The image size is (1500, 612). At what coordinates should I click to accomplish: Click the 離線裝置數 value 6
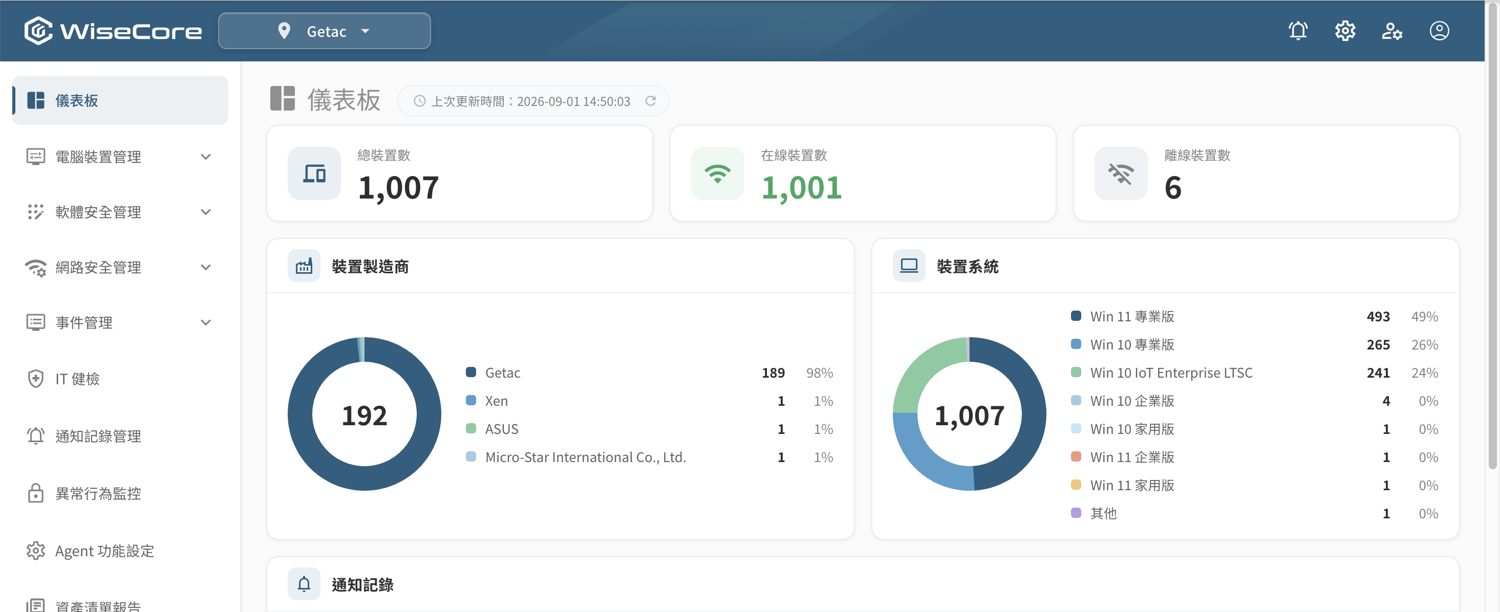point(1173,187)
